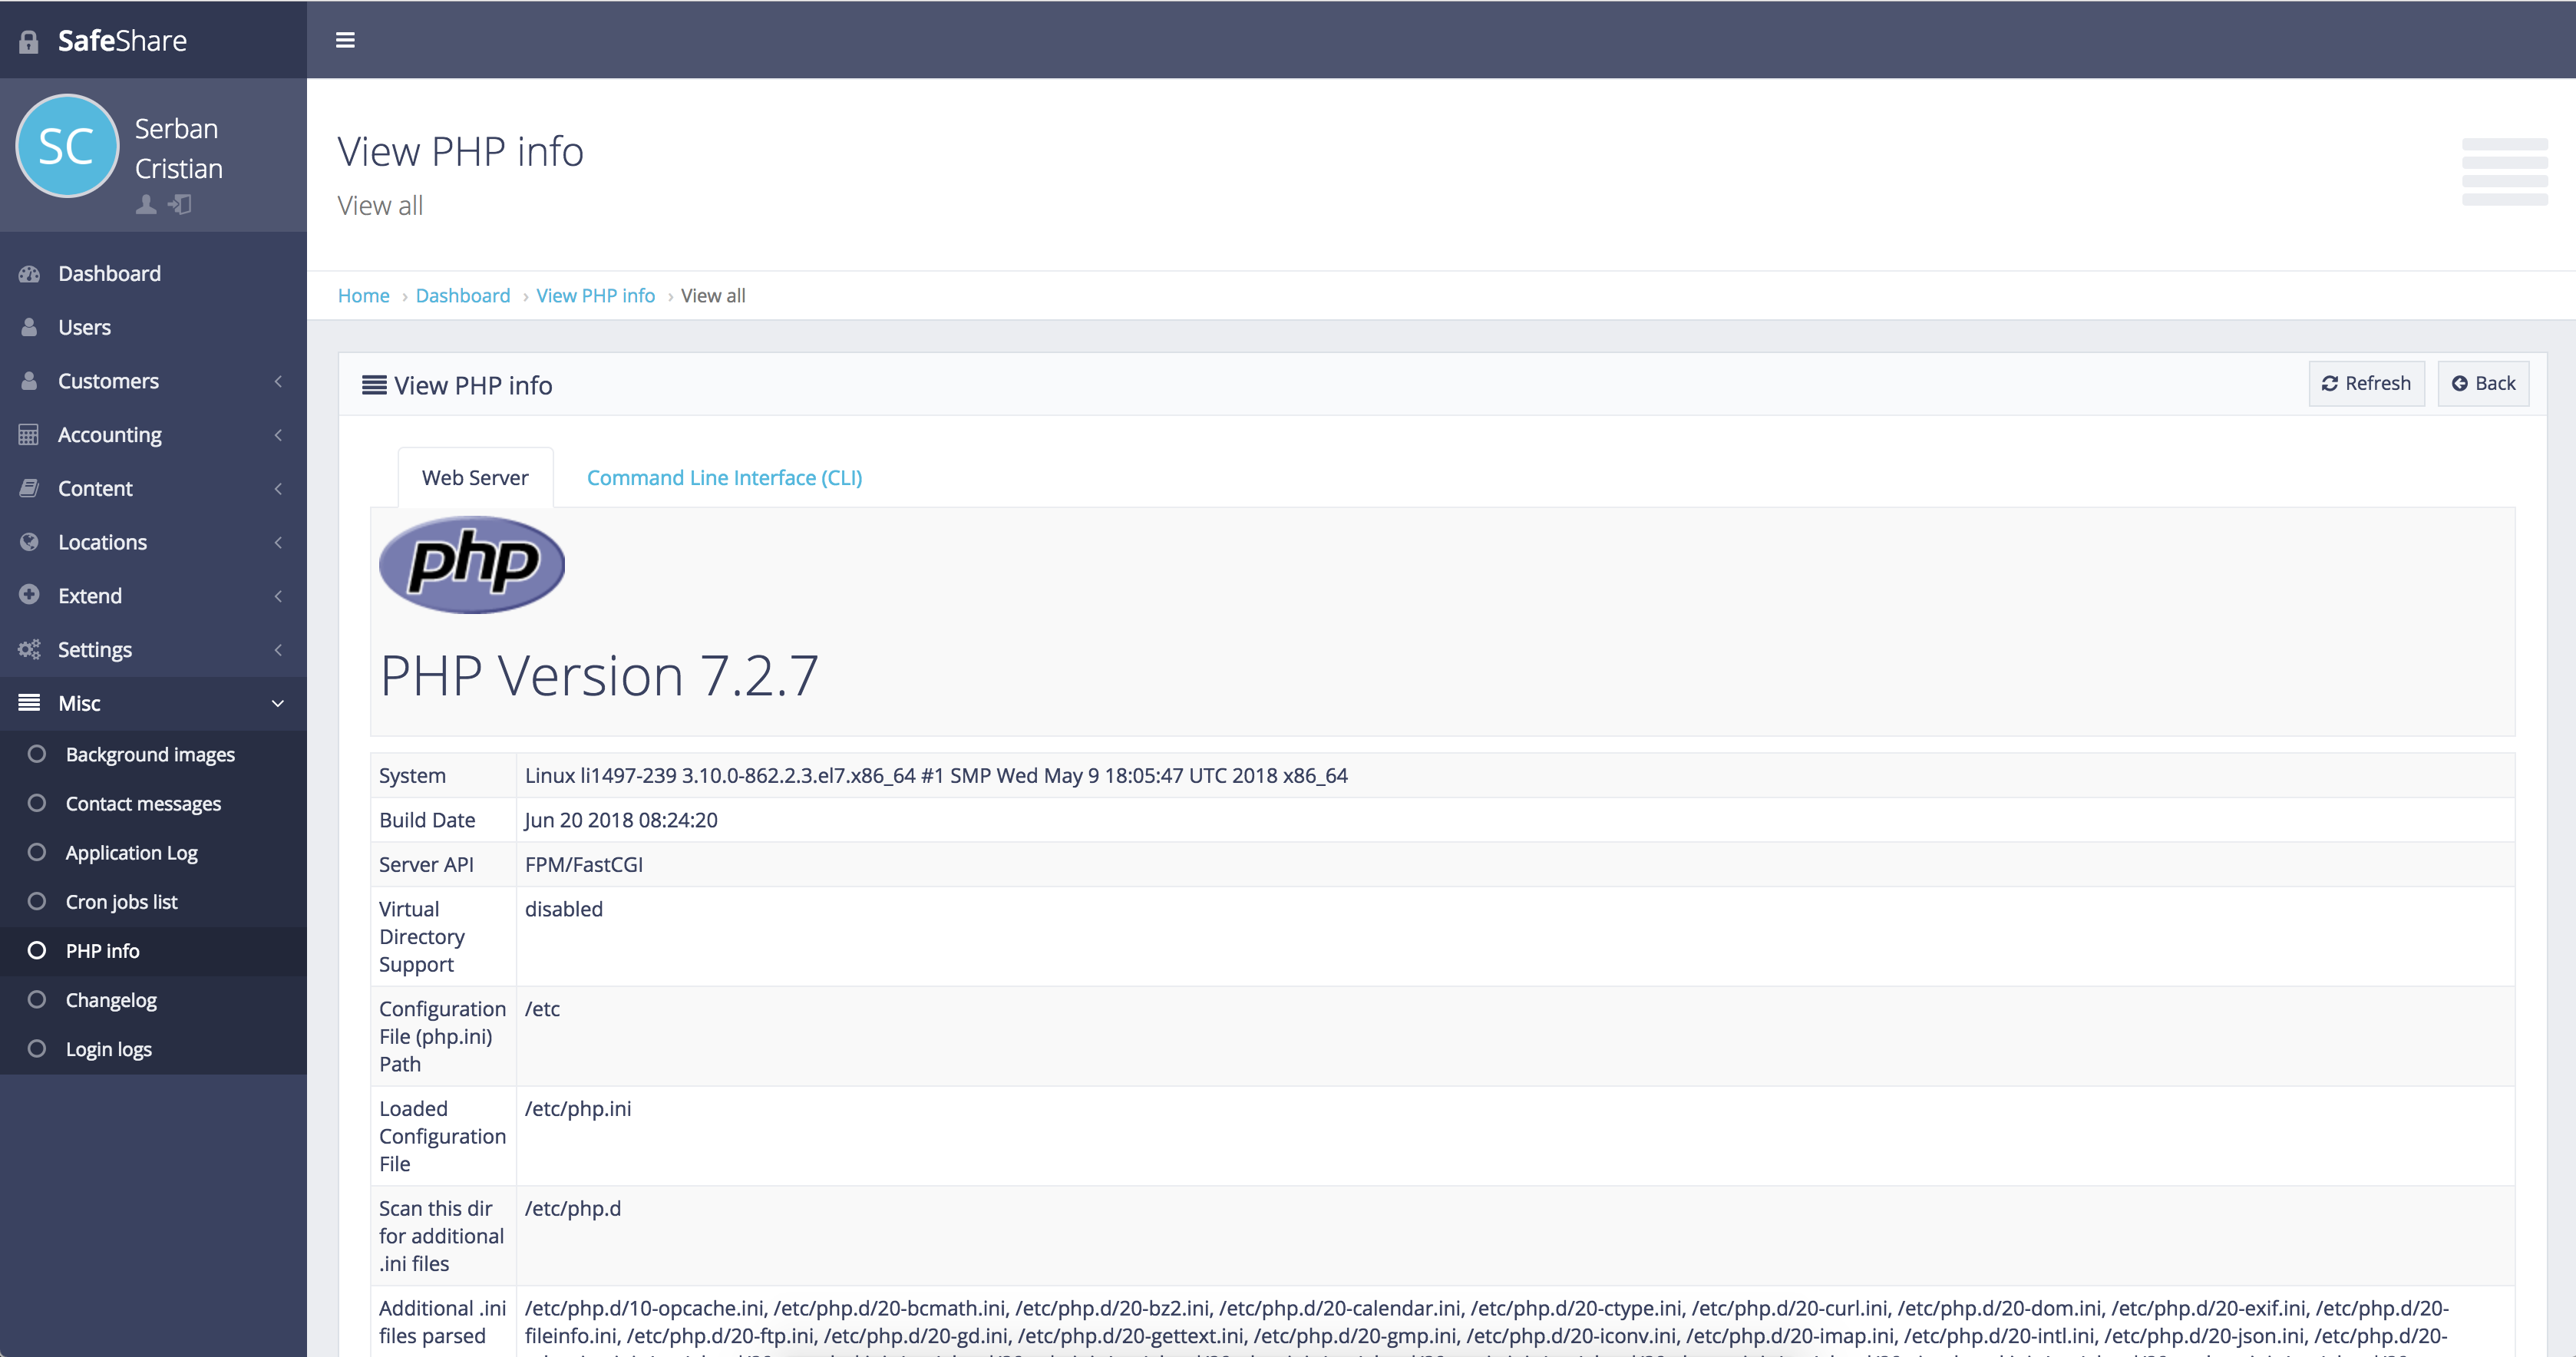This screenshot has width=2576, height=1357.
Task: Switch to the Web Server tab
Action: tap(475, 478)
